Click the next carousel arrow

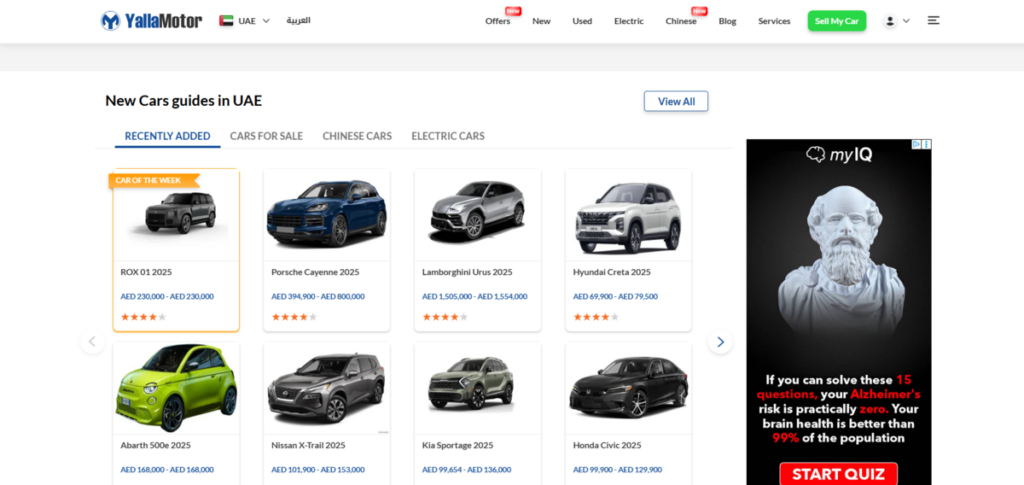coord(720,341)
